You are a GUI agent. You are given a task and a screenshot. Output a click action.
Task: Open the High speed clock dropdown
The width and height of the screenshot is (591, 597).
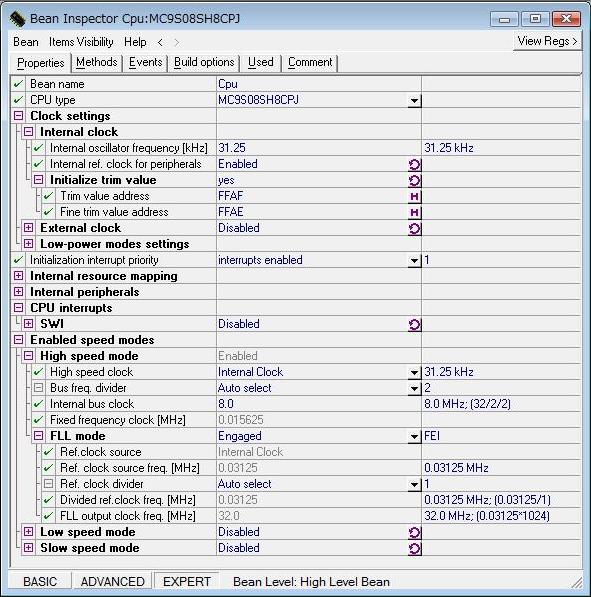point(414,373)
